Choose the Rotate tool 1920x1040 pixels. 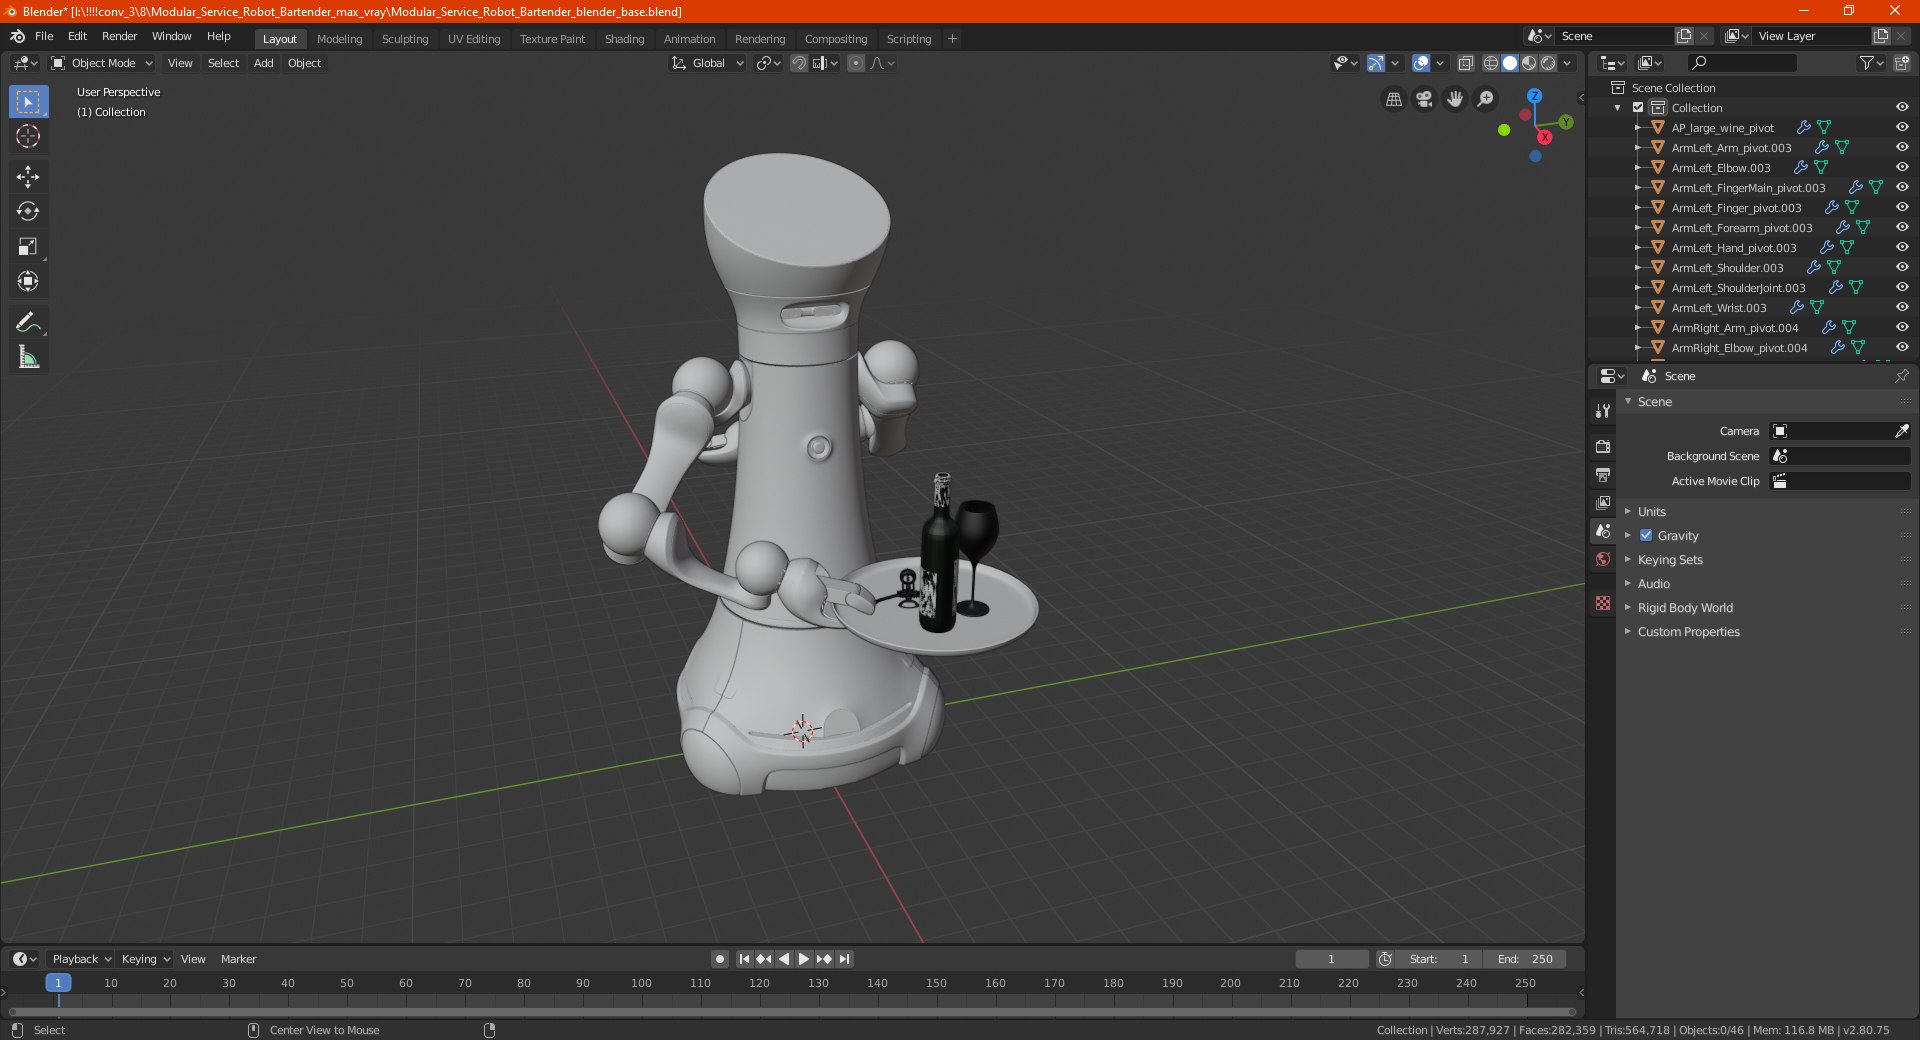(x=28, y=211)
